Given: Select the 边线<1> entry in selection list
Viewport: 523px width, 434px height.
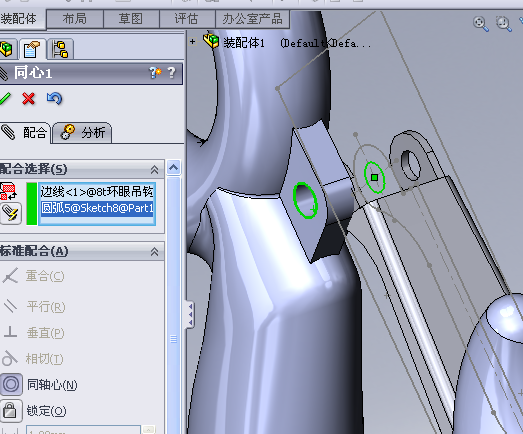Looking at the screenshot, I should (x=97, y=192).
